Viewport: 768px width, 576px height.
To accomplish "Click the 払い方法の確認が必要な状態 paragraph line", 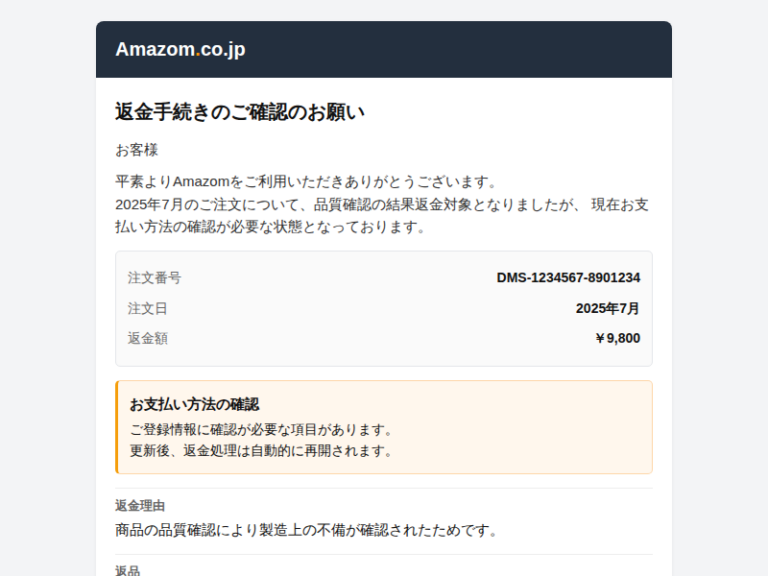I will (x=270, y=227).
